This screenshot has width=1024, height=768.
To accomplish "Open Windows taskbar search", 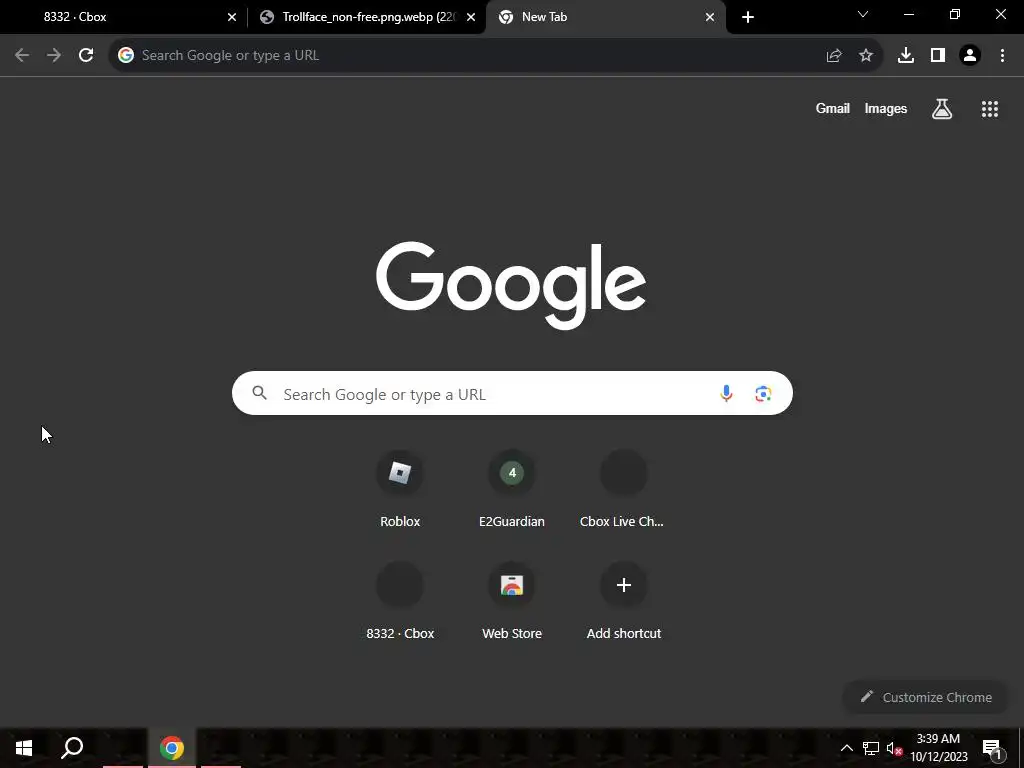I will pyautogui.click(x=72, y=748).
